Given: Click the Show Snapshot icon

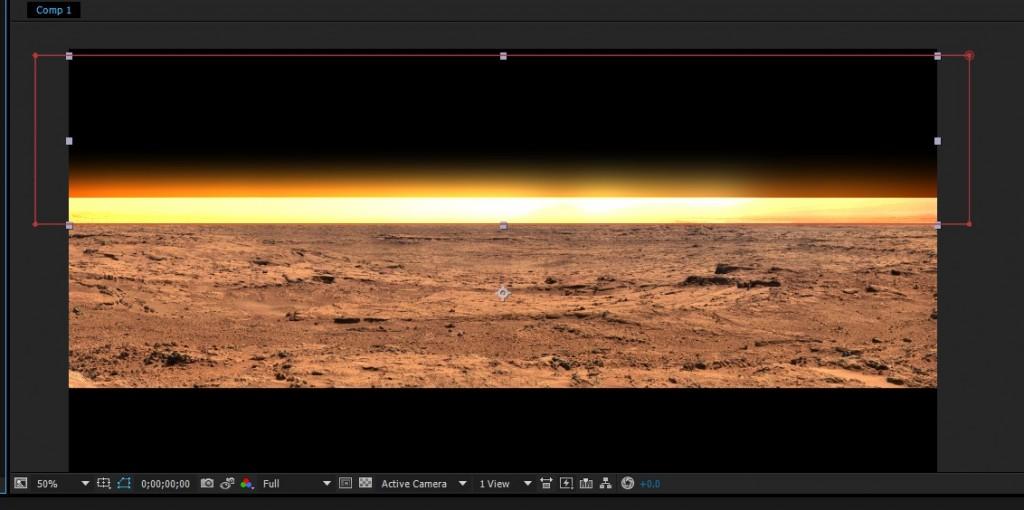Looking at the screenshot, I should click(x=227, y=484).
